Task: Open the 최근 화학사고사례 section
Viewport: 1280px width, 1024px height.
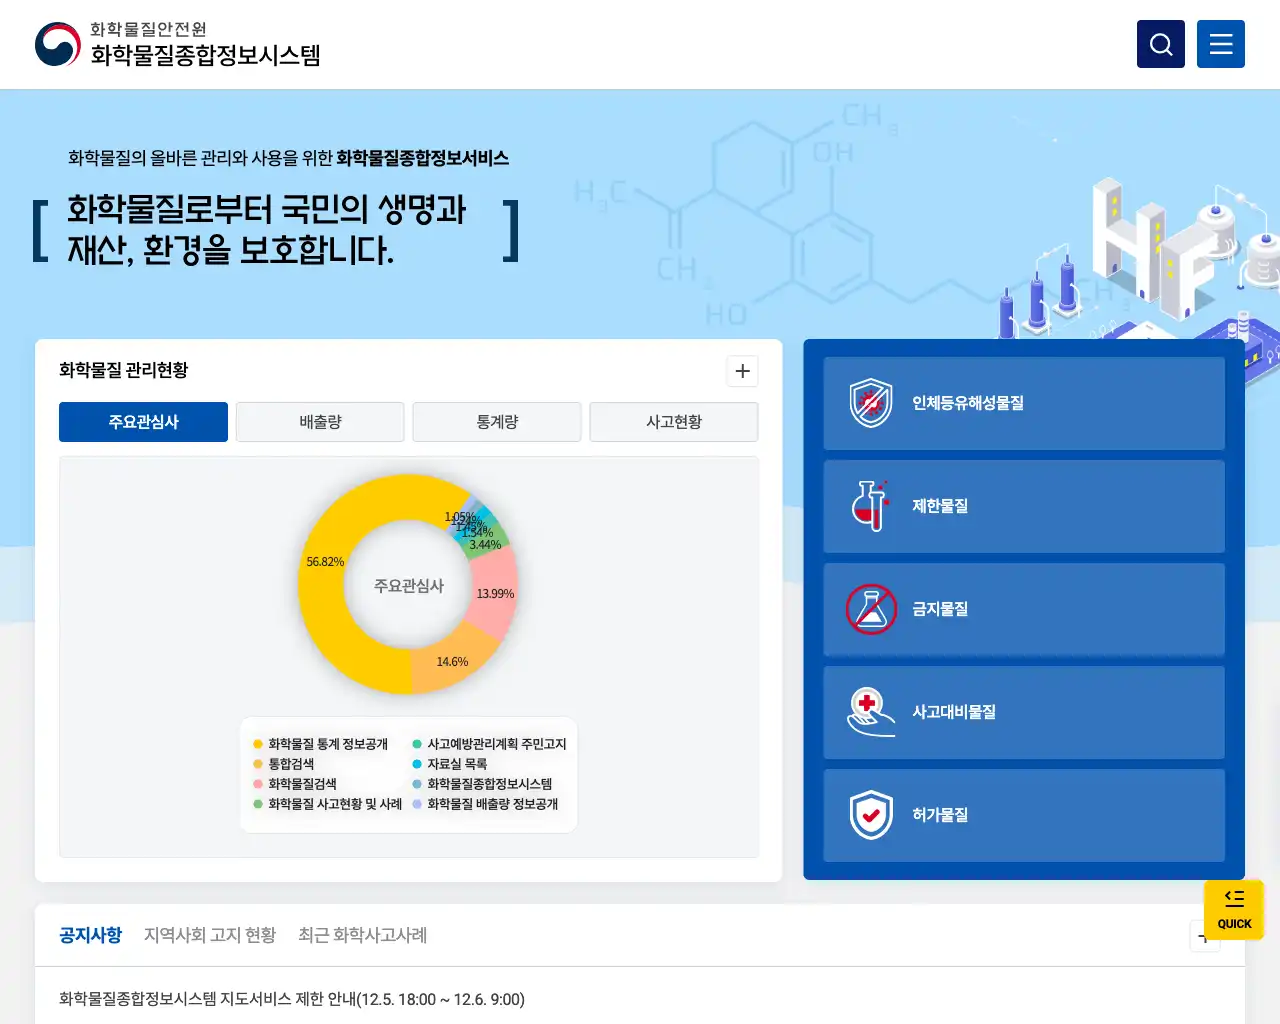Action: [364, 935]
